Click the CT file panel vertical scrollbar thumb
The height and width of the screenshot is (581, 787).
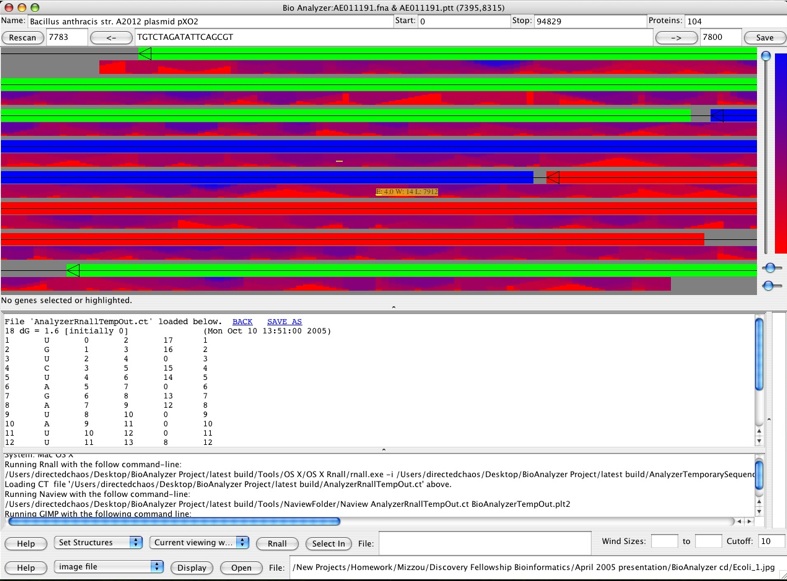click(x=759, y=355)
